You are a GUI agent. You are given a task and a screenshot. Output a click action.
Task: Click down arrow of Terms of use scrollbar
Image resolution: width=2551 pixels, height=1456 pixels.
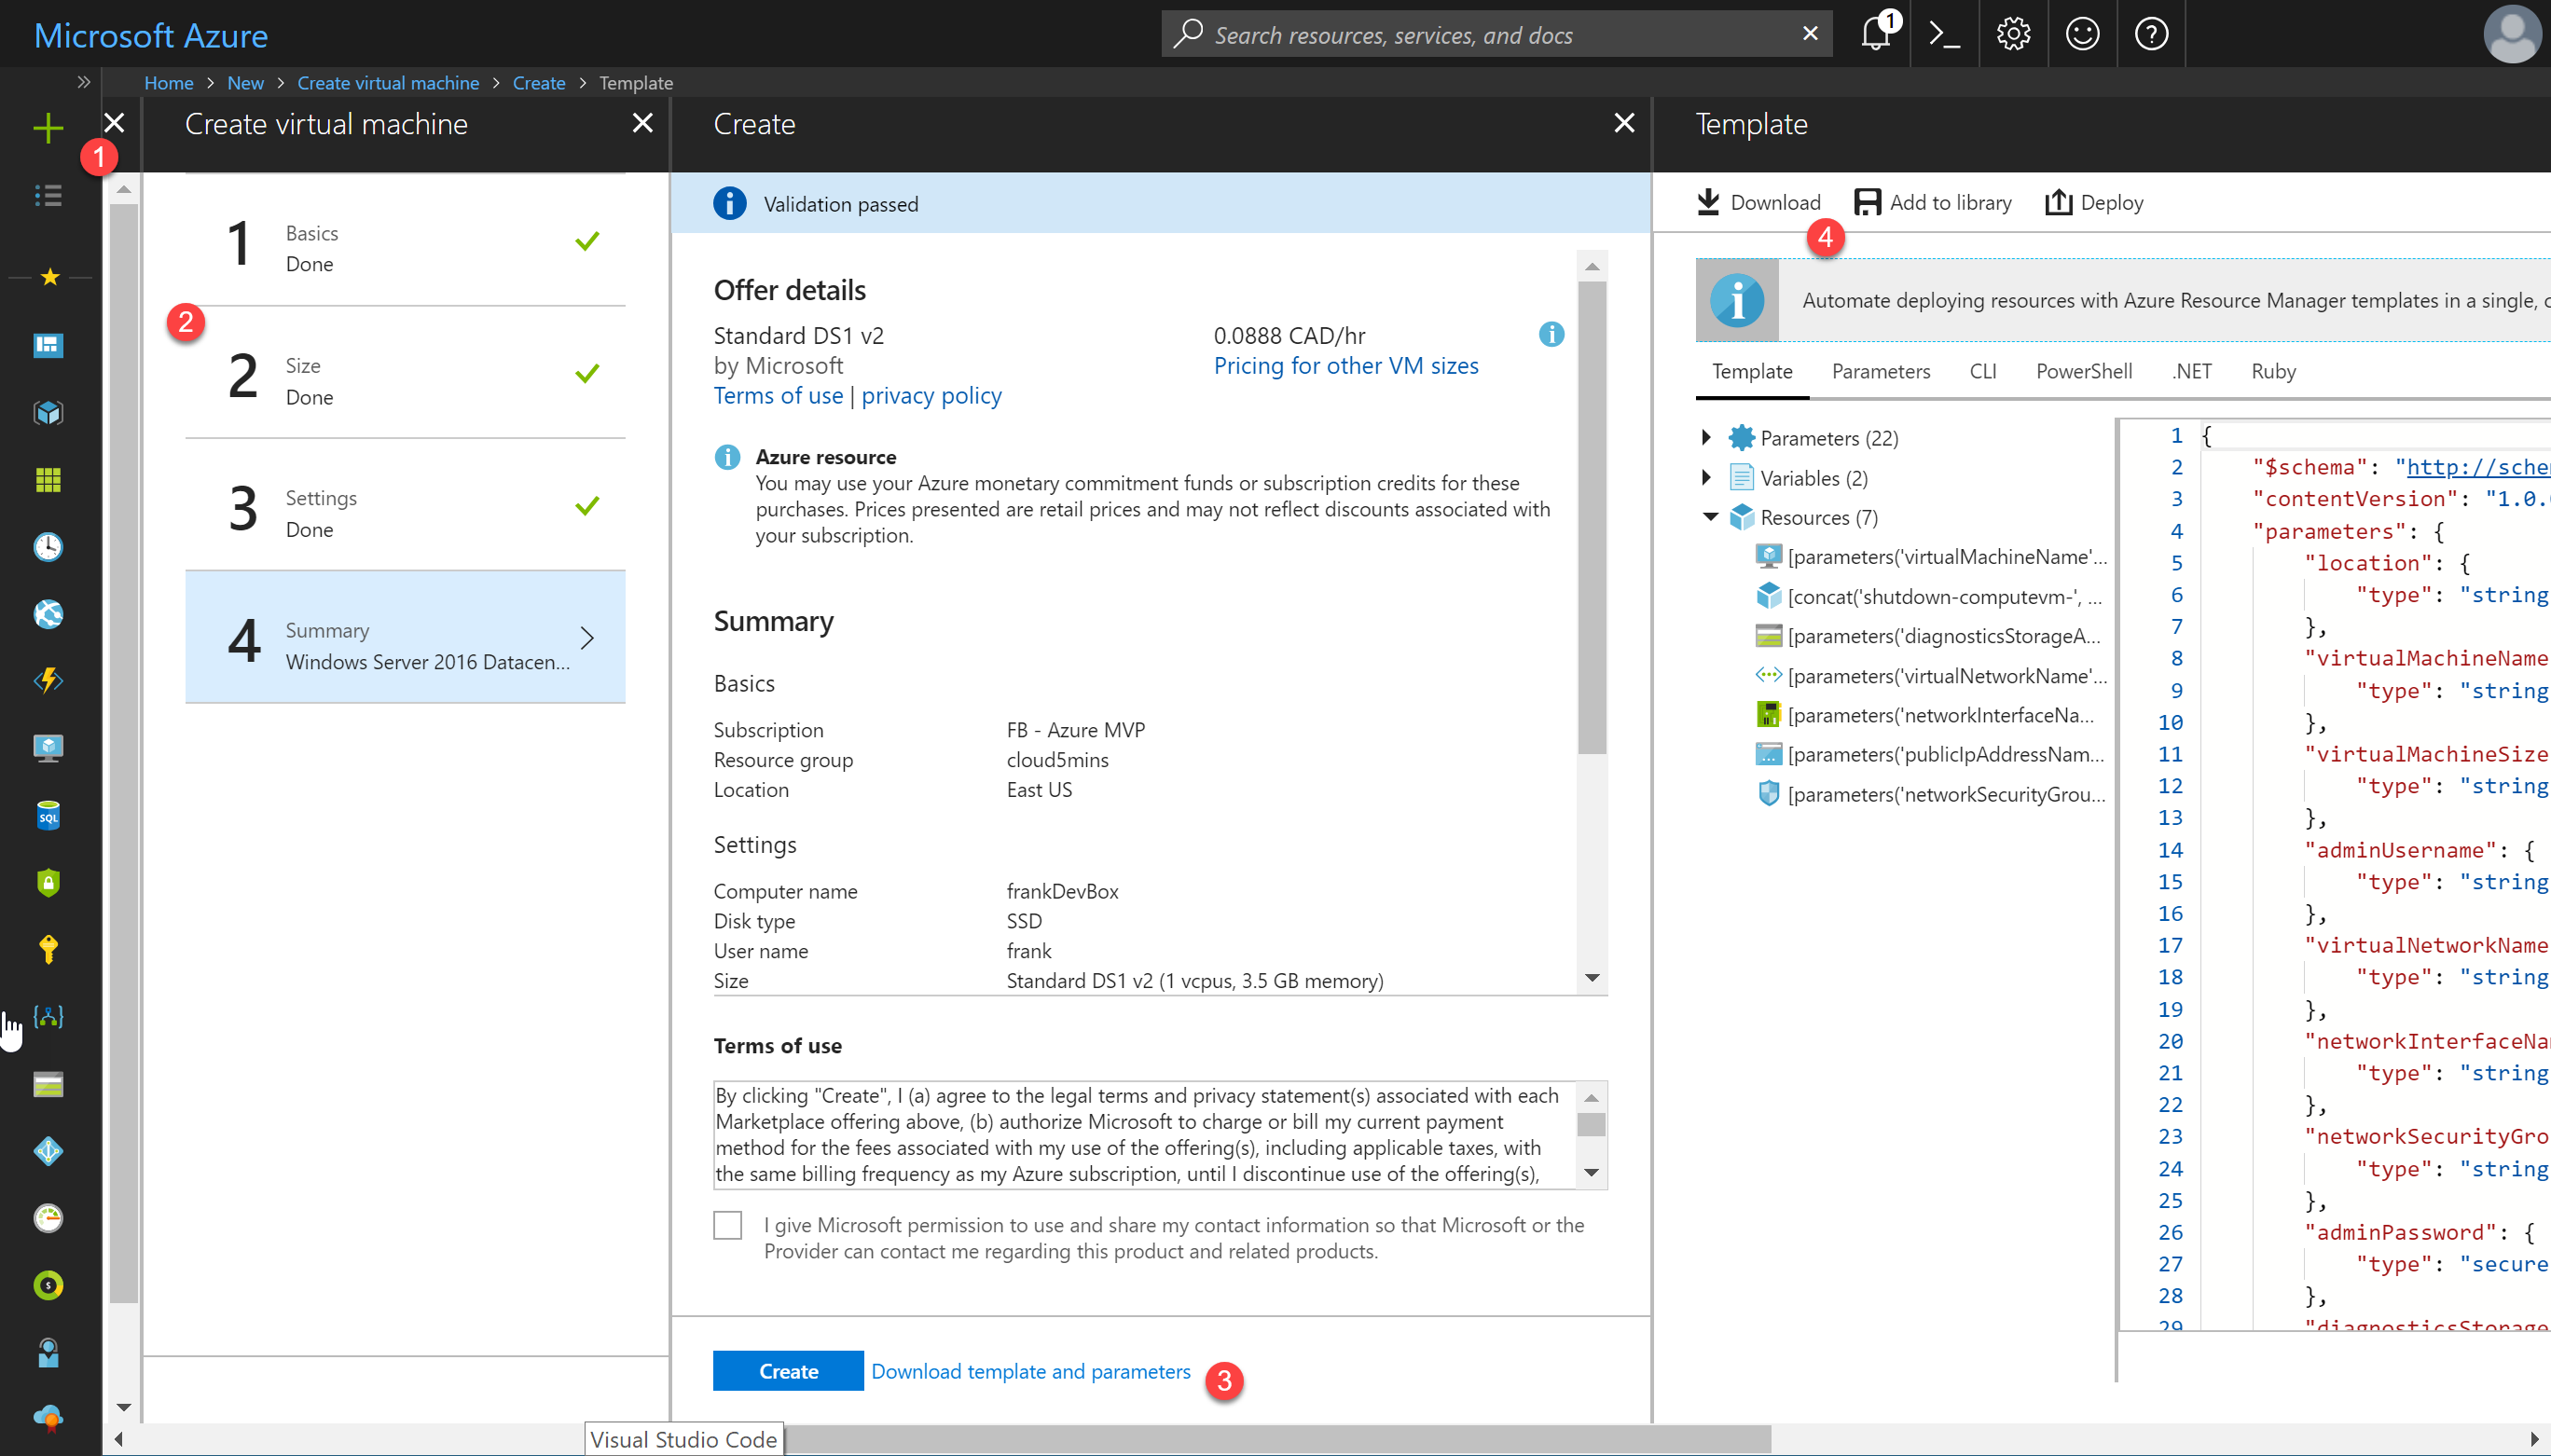tap(1592, 1172)
